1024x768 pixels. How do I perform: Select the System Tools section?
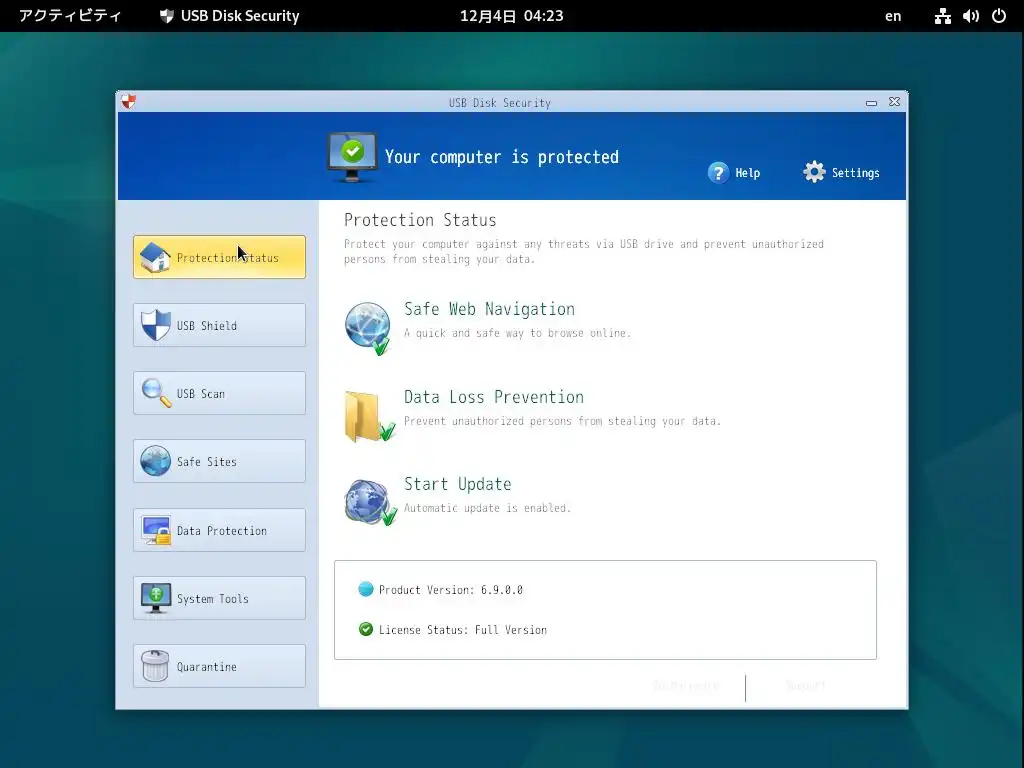pyautogui.click(x=219, y=598)
